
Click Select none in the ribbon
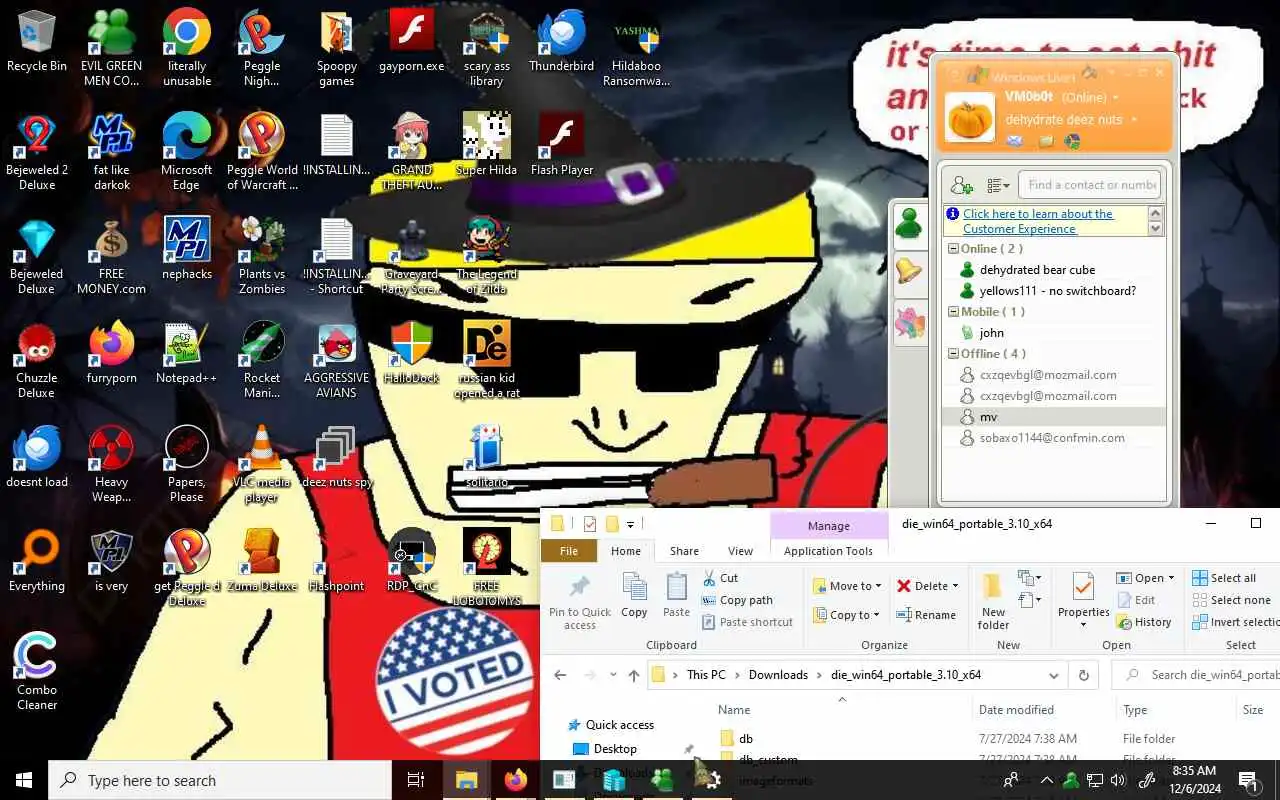coord(1231,600)
